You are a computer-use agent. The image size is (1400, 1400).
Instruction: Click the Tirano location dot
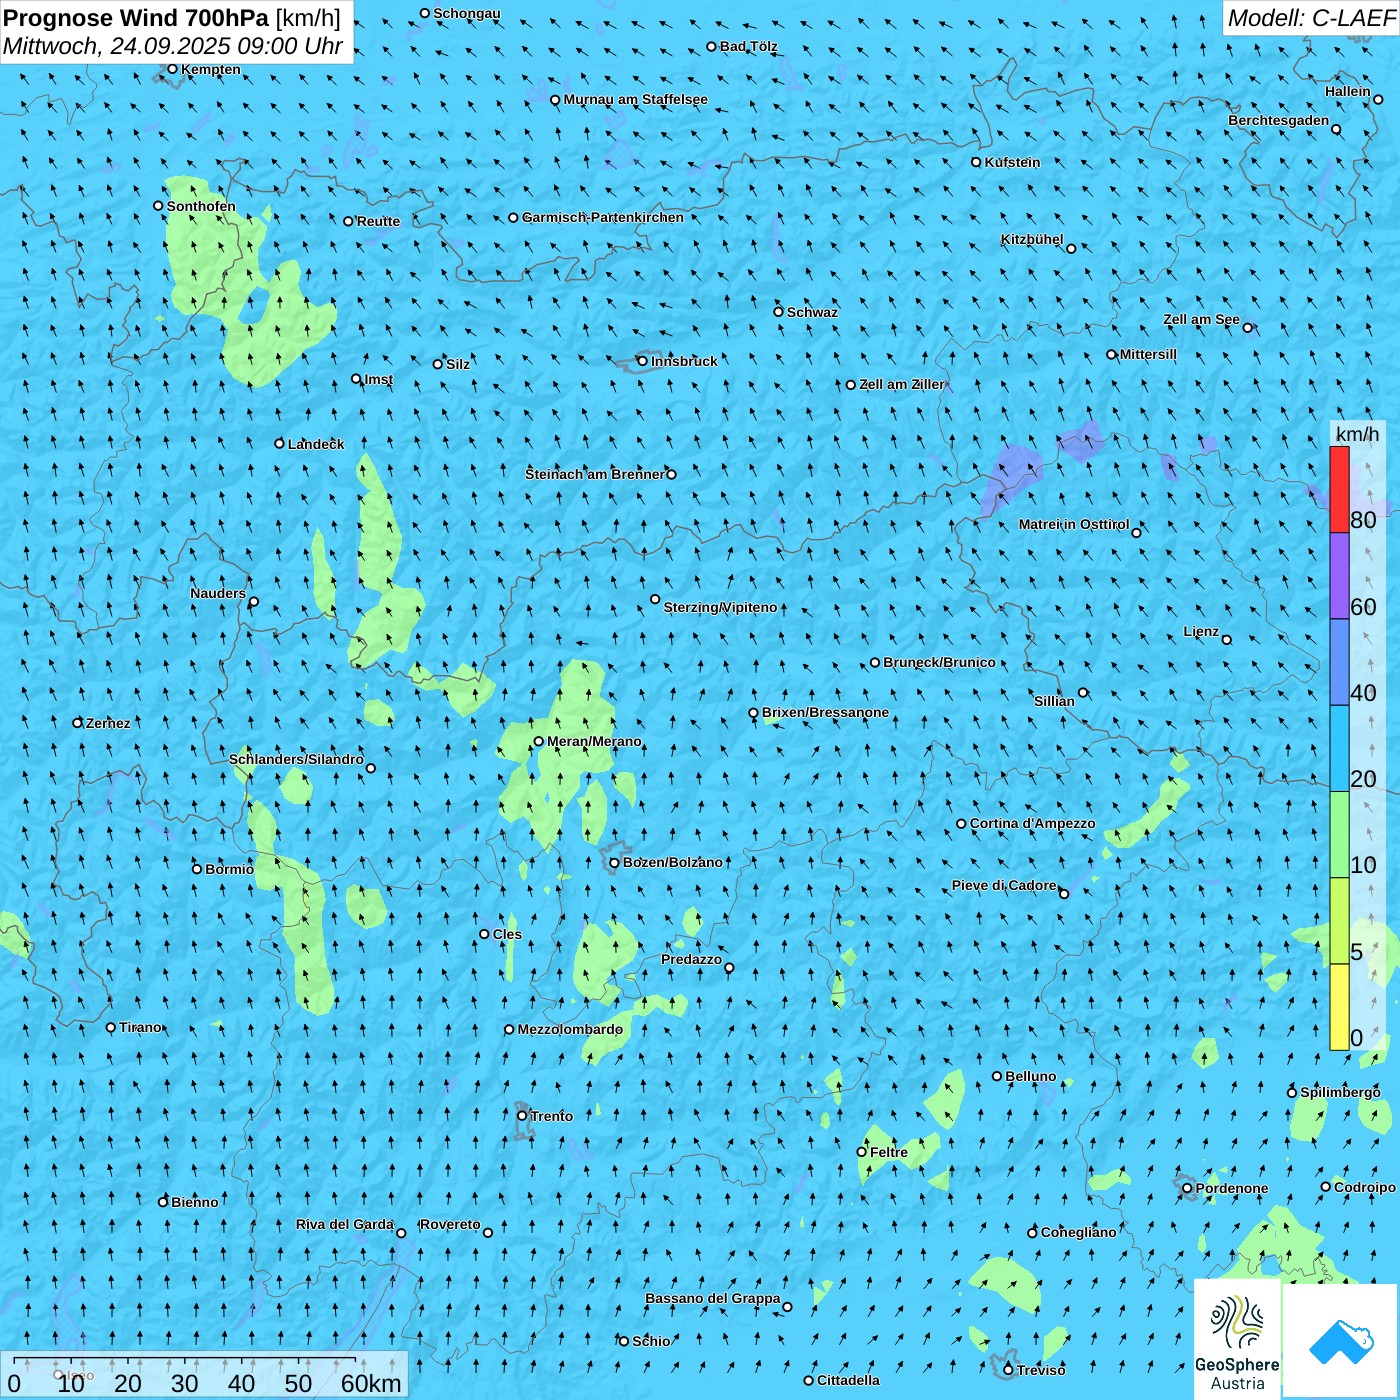(x=111, y=1028)
